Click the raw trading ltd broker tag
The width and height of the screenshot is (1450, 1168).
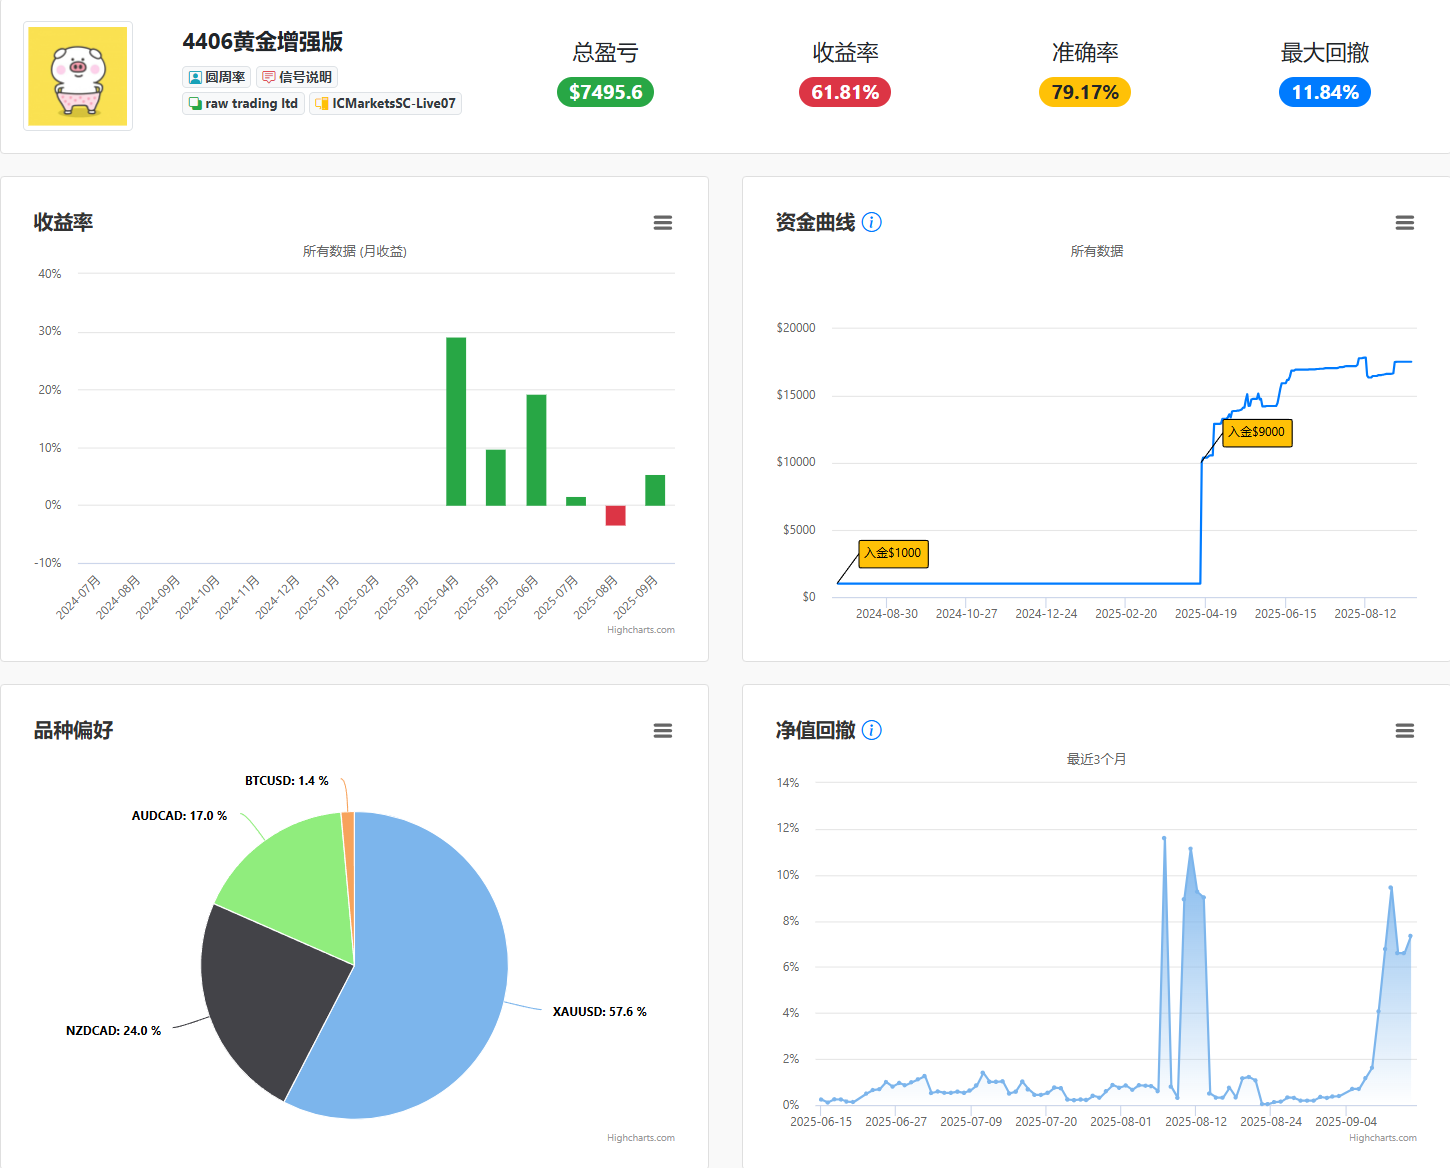click(x=243, y=103)
